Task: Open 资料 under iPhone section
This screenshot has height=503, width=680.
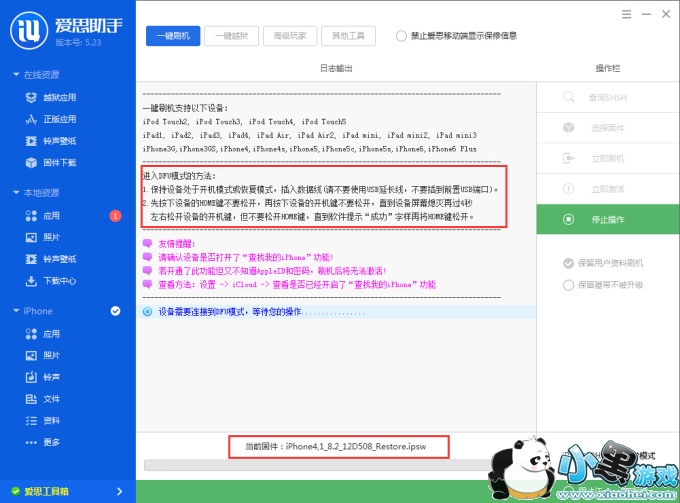Action: click(x=42, y=421)
